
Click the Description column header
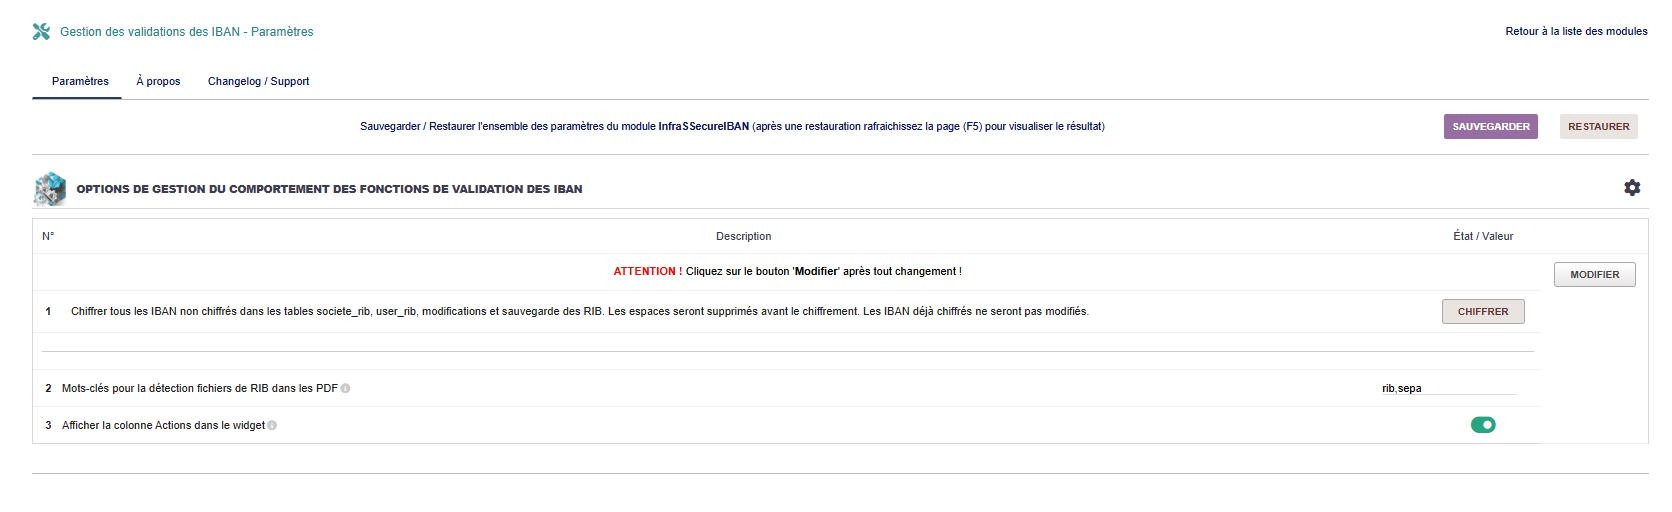pos(743,237)
